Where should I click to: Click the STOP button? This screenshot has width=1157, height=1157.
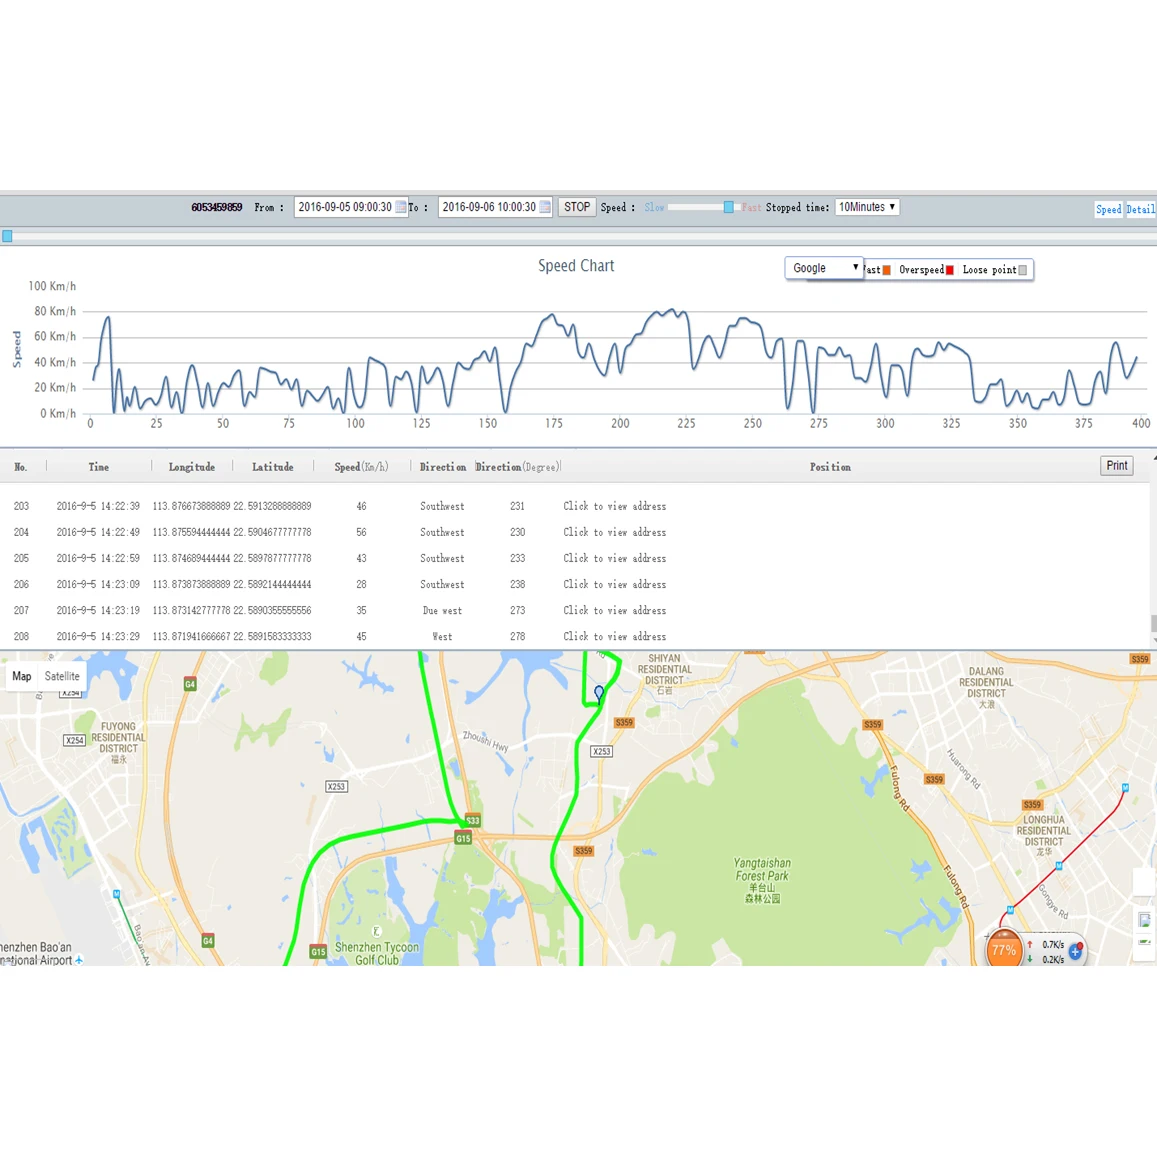577,207
